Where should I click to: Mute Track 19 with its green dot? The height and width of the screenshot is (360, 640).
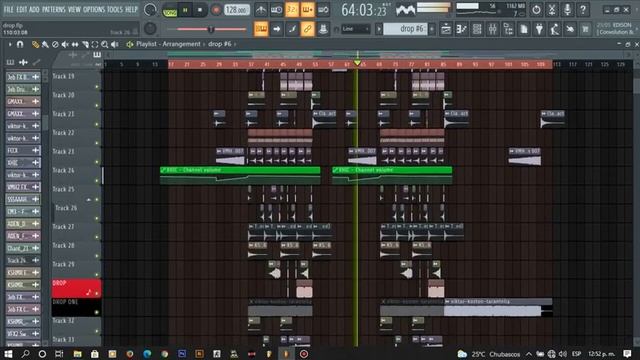tap(97, 87)
